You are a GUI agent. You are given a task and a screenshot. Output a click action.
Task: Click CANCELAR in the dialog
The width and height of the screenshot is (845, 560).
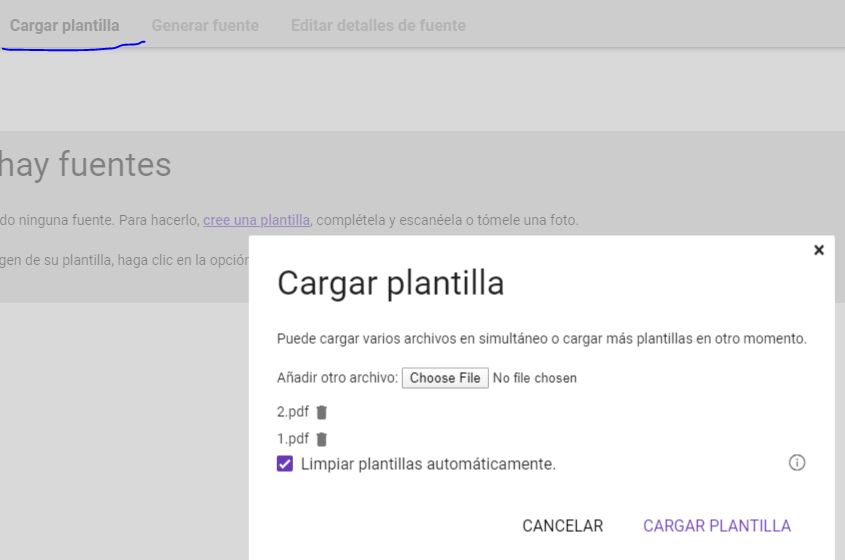point(563,526)
